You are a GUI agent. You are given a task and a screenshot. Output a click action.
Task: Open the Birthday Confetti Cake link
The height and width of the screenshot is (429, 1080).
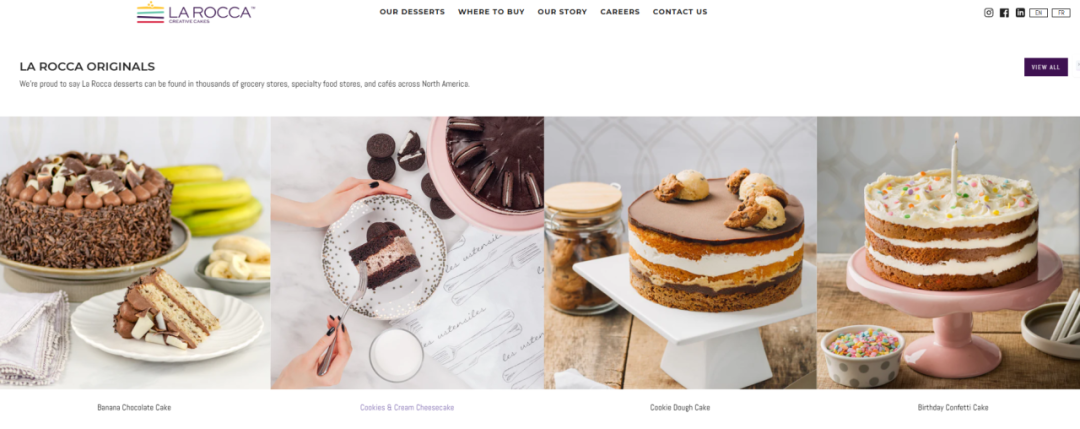point(953,408)
